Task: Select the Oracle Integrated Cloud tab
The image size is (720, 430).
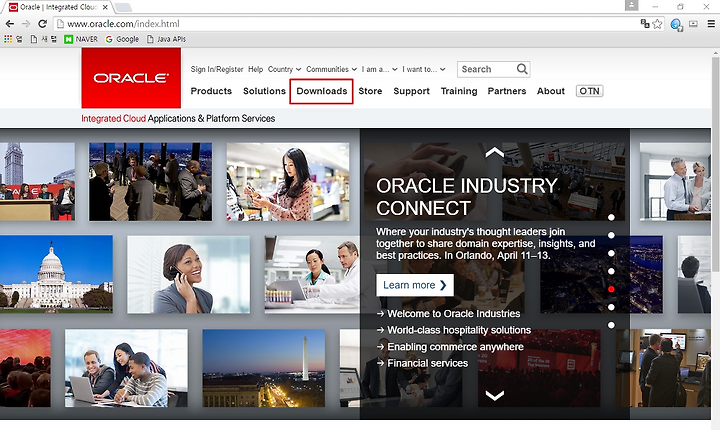Action: click(x=57, y=7)
